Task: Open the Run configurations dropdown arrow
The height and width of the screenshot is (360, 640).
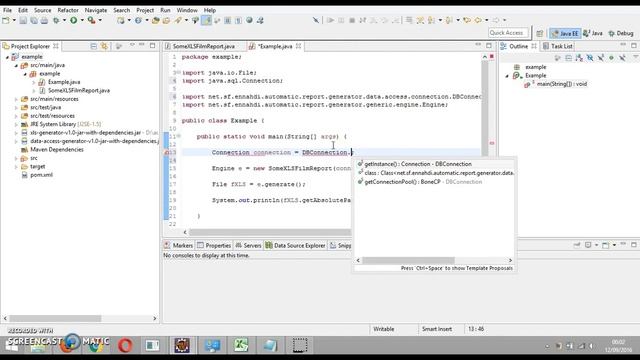Action: point(82,20)
